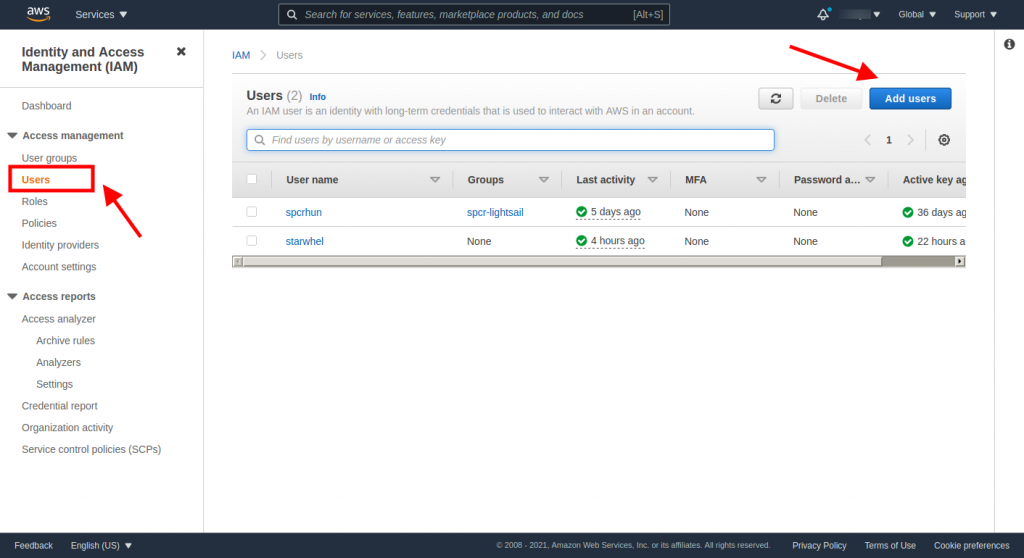Click the Active key age column header
Image resolution: width=1024 pixels, height=558 pixels.
click(x=934, y=180)
